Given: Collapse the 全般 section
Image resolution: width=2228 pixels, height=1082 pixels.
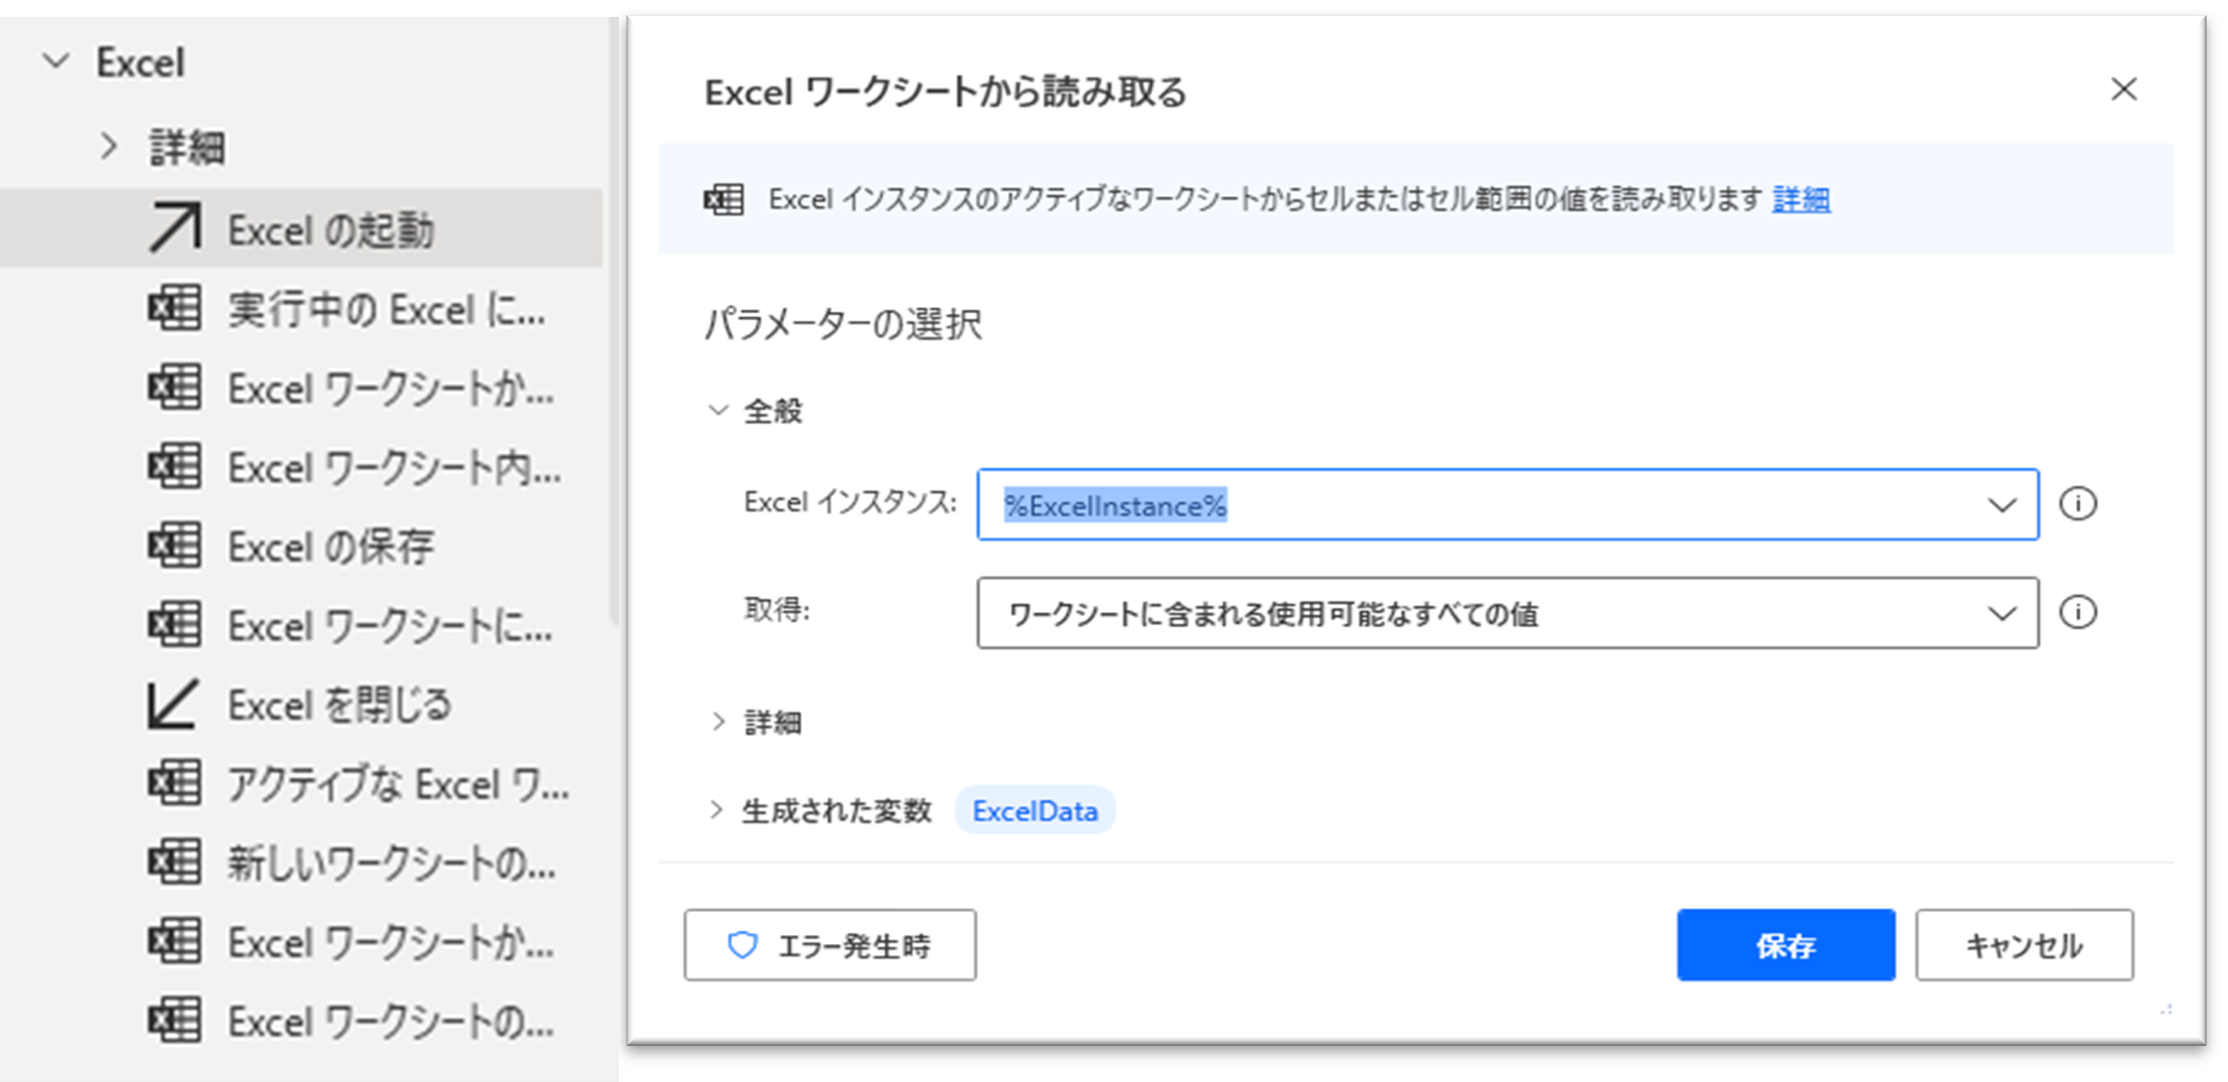Looking at the screenshot, I should 718,410.
